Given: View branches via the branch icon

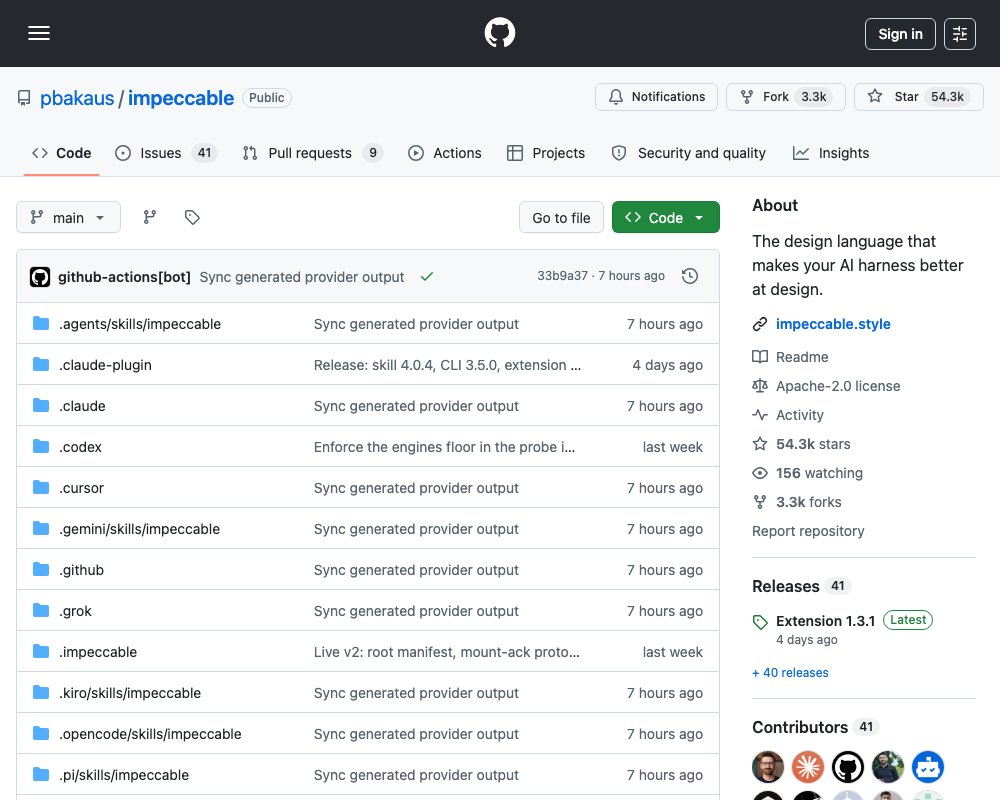Looking at the screenshot, I should (x=150, y=218).
